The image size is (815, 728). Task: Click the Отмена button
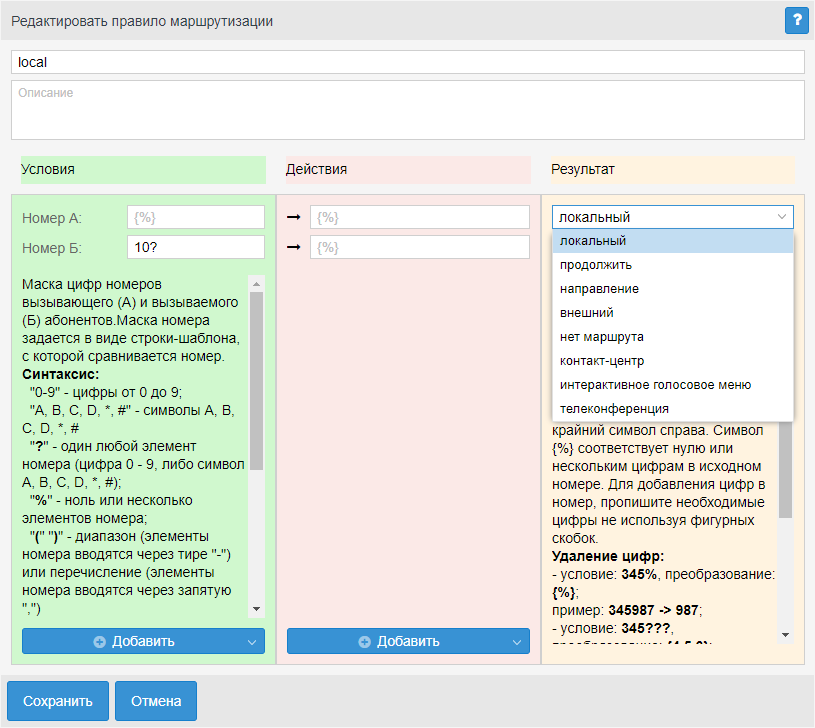pos(156,701)
